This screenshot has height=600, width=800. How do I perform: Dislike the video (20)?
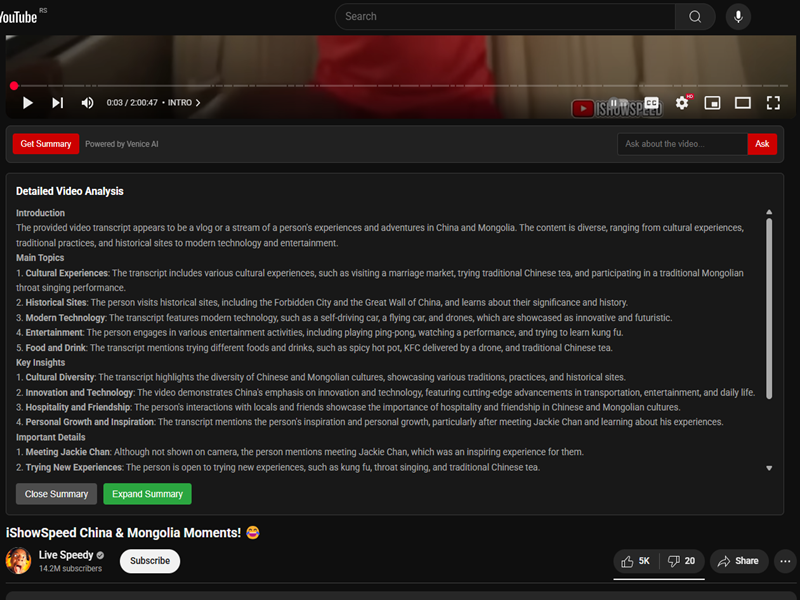click(x=682, y=561)
